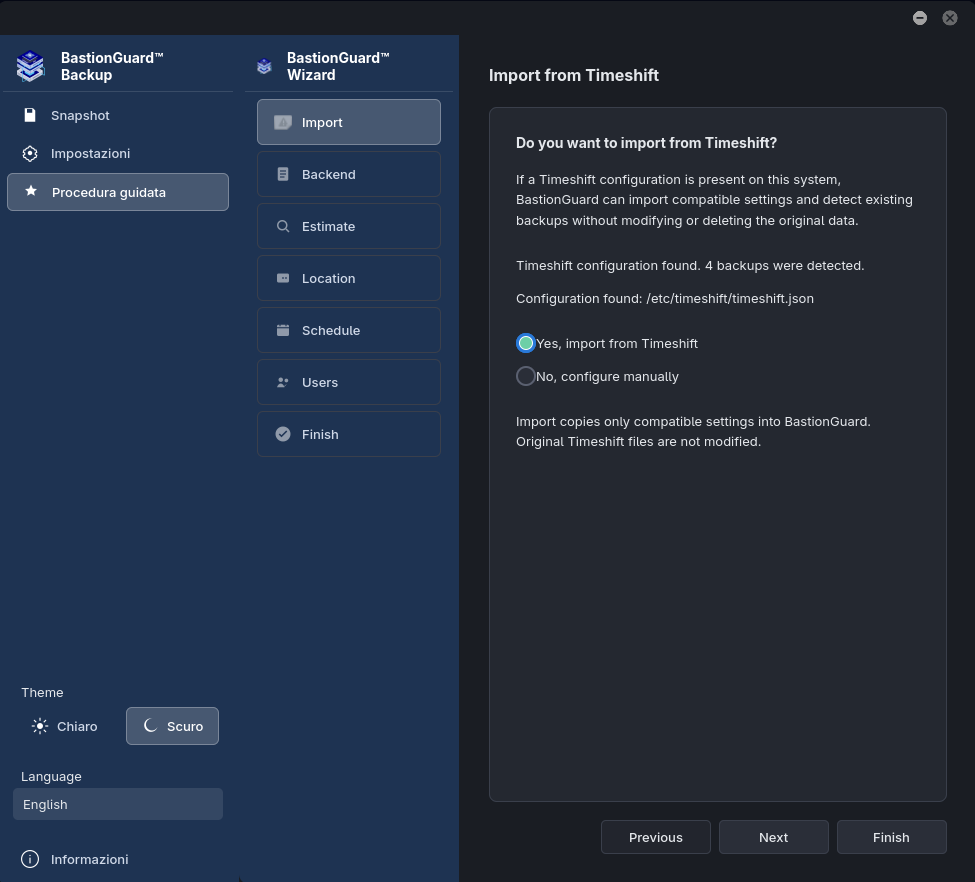Click the Previous button
This screenshot has height=882, width=975.
point(655,837)
